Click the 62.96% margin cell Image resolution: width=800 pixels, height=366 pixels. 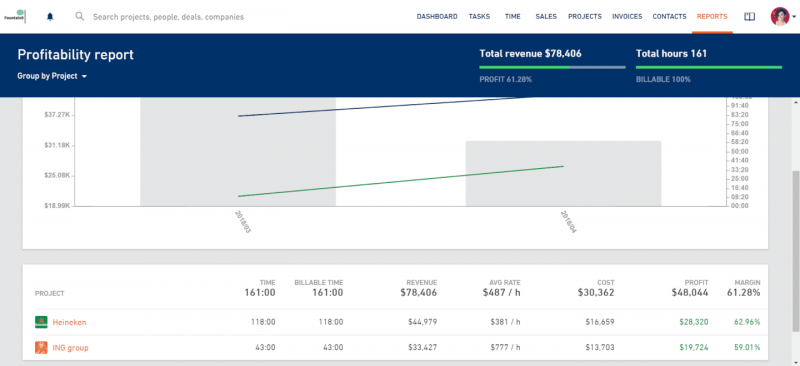(x=747, y=322)
